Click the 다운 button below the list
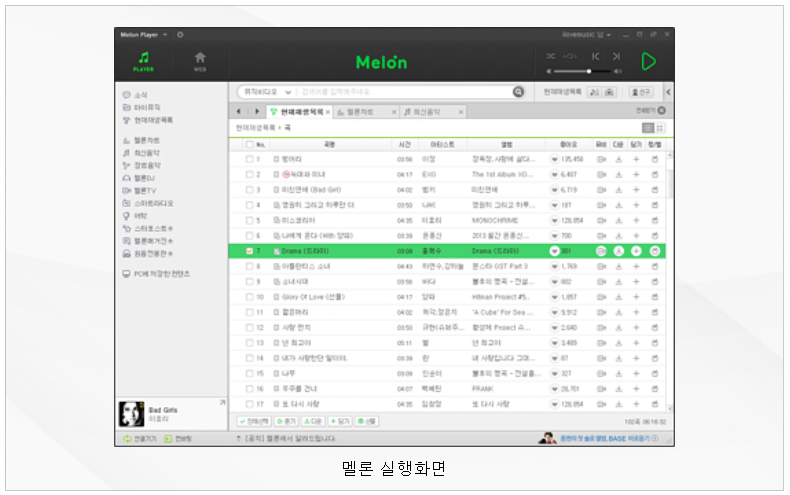 click(x=313, y=421)
